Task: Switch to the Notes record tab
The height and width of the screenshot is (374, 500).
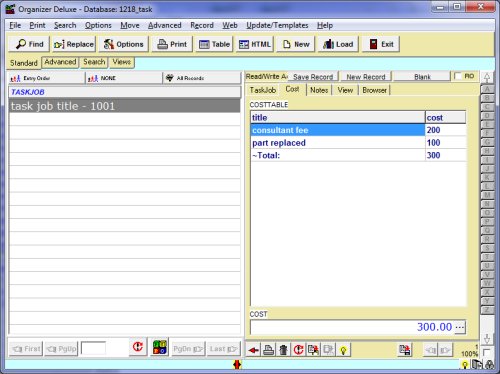Action: pos(319,90)
